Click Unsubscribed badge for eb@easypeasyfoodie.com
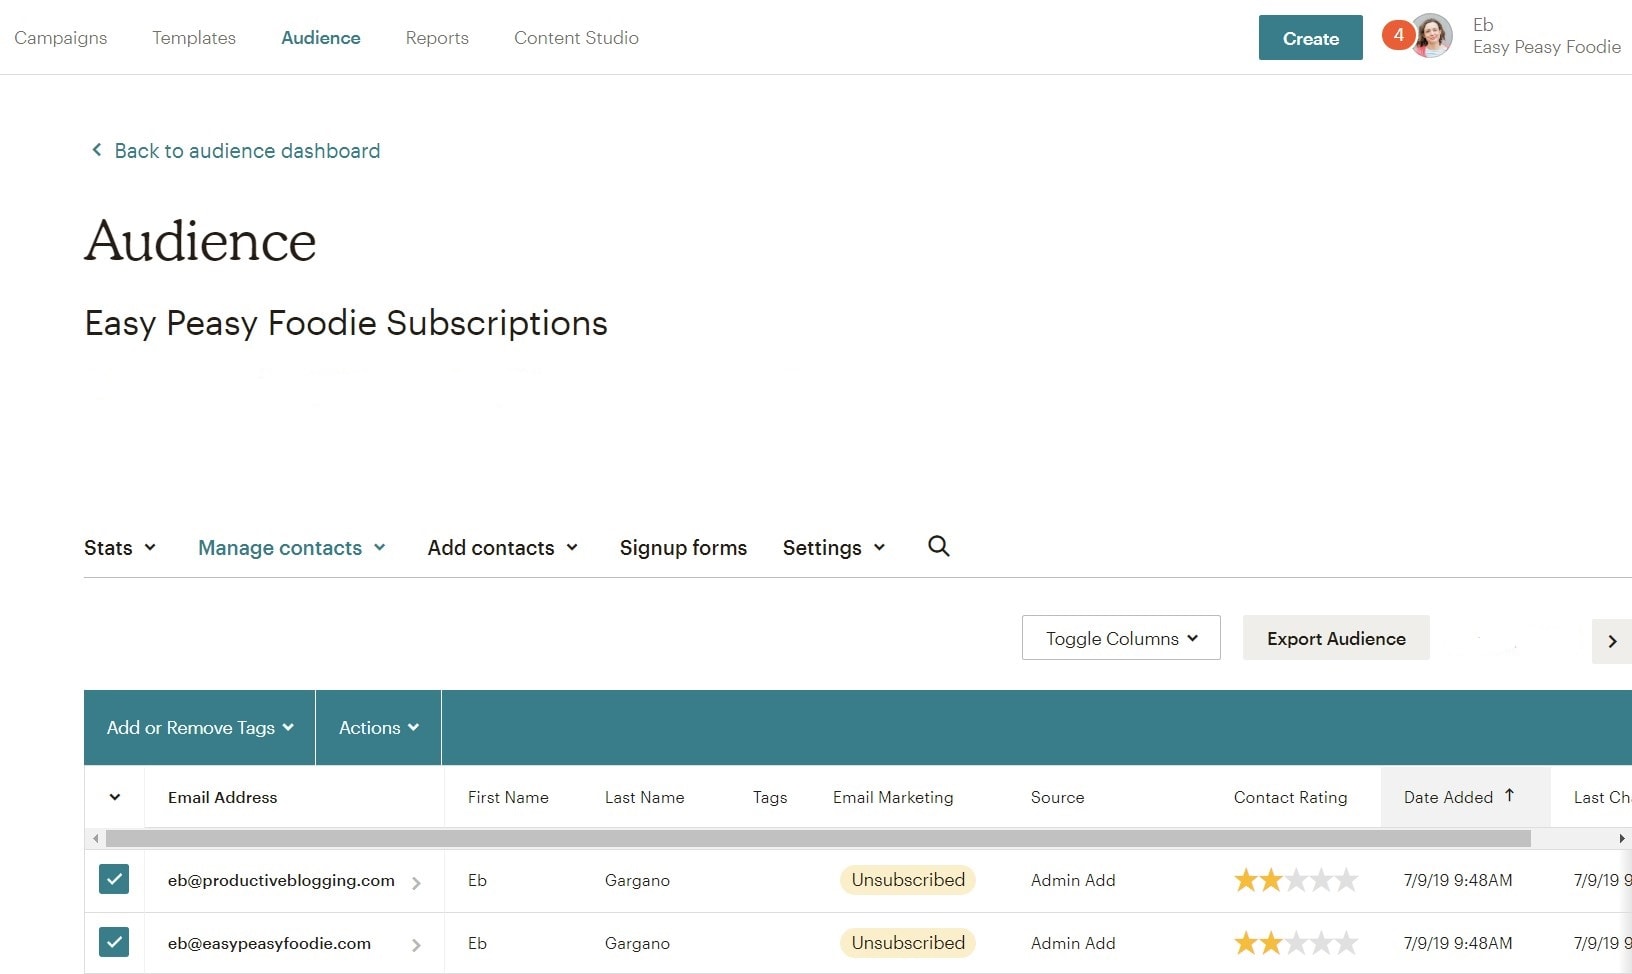This screenshot has width=1632, height=974. tap(908, 943)
